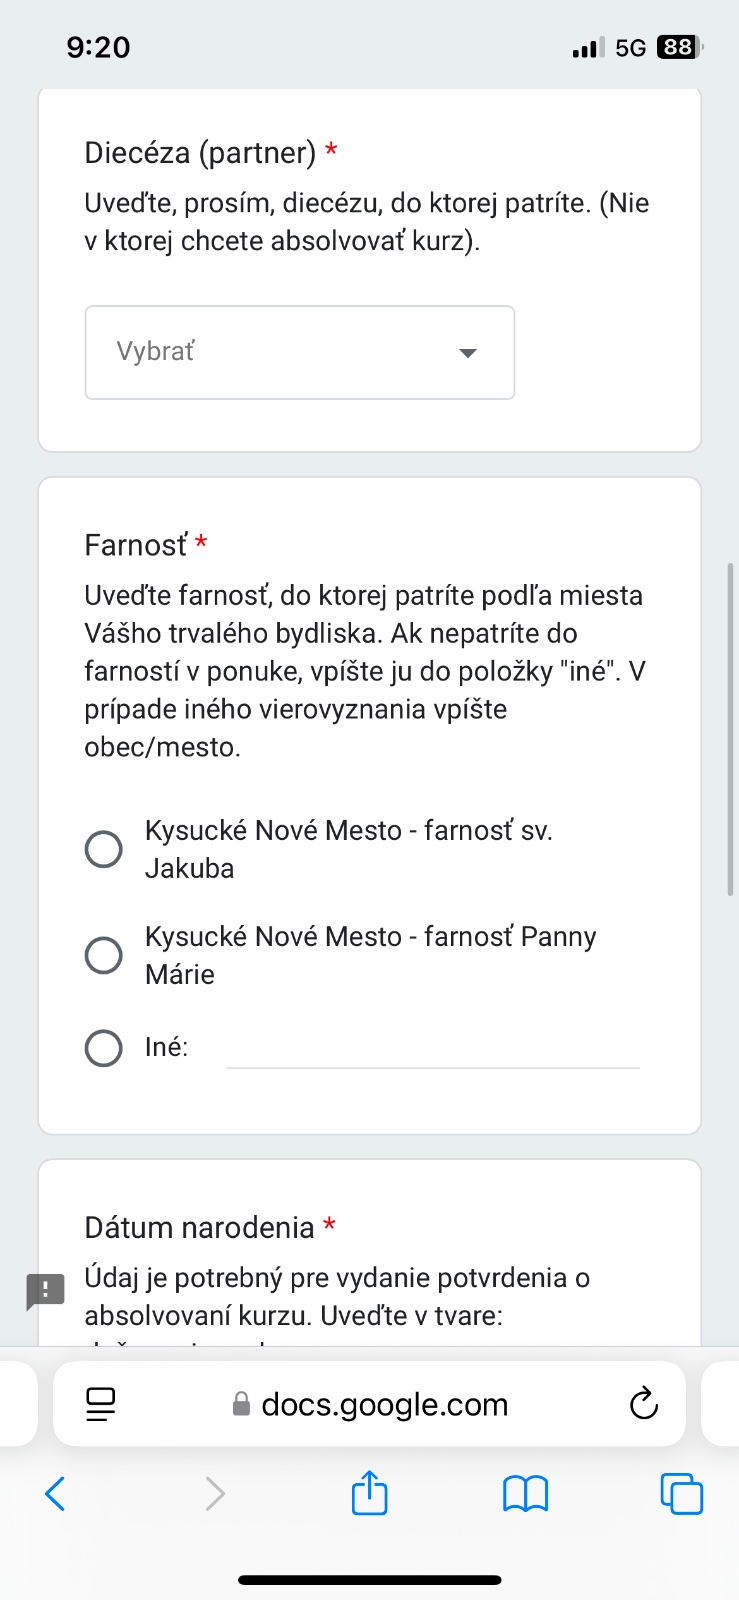Reload the page via refresh icon

644,1404
